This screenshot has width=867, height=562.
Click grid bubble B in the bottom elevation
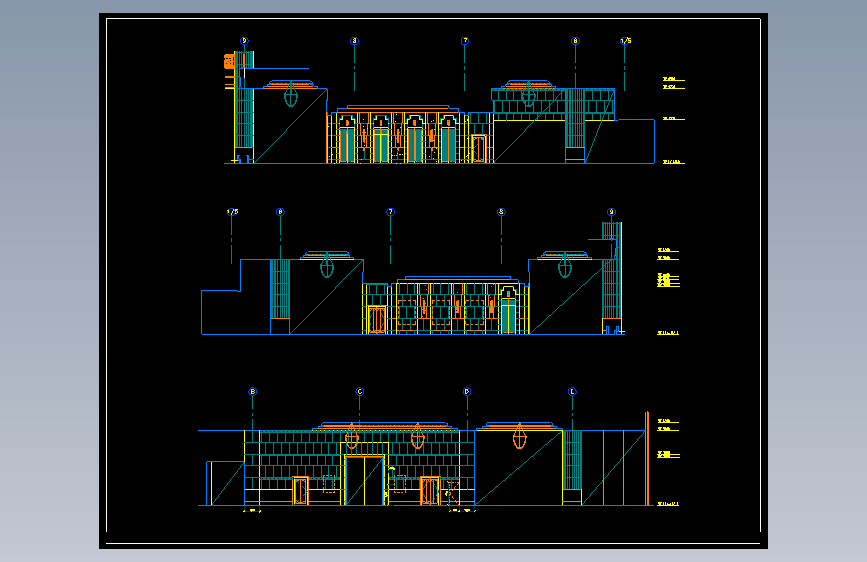tap(253, 392)
